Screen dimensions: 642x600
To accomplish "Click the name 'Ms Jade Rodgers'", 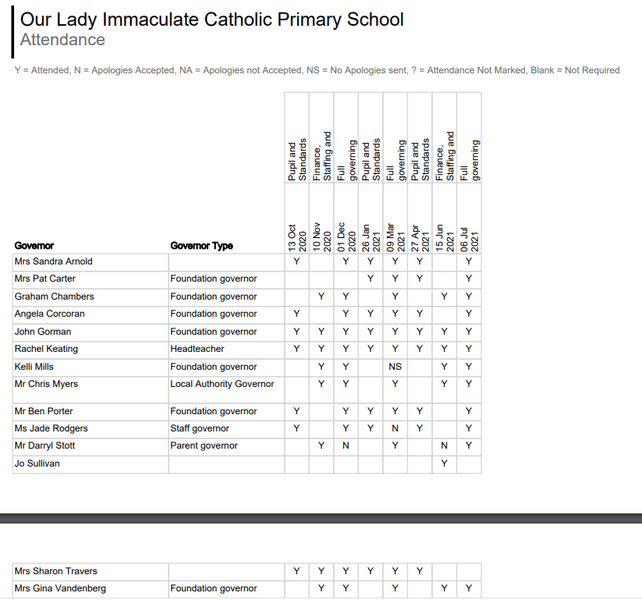I will [x=51, y=428].
